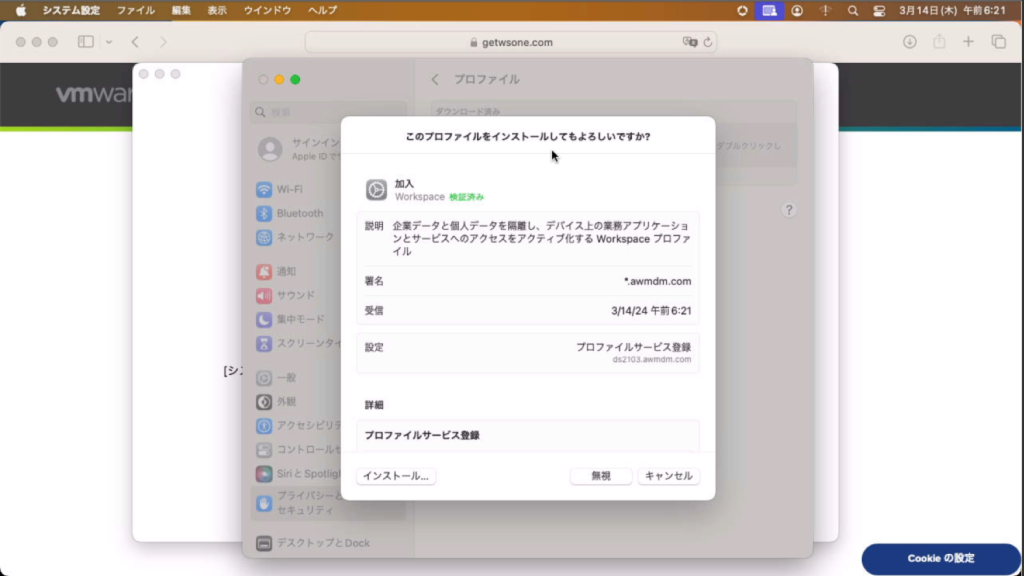The height and width of the screenshot is (576, 1024).
Task: Reload the Safari page
Action: [708, 42]
